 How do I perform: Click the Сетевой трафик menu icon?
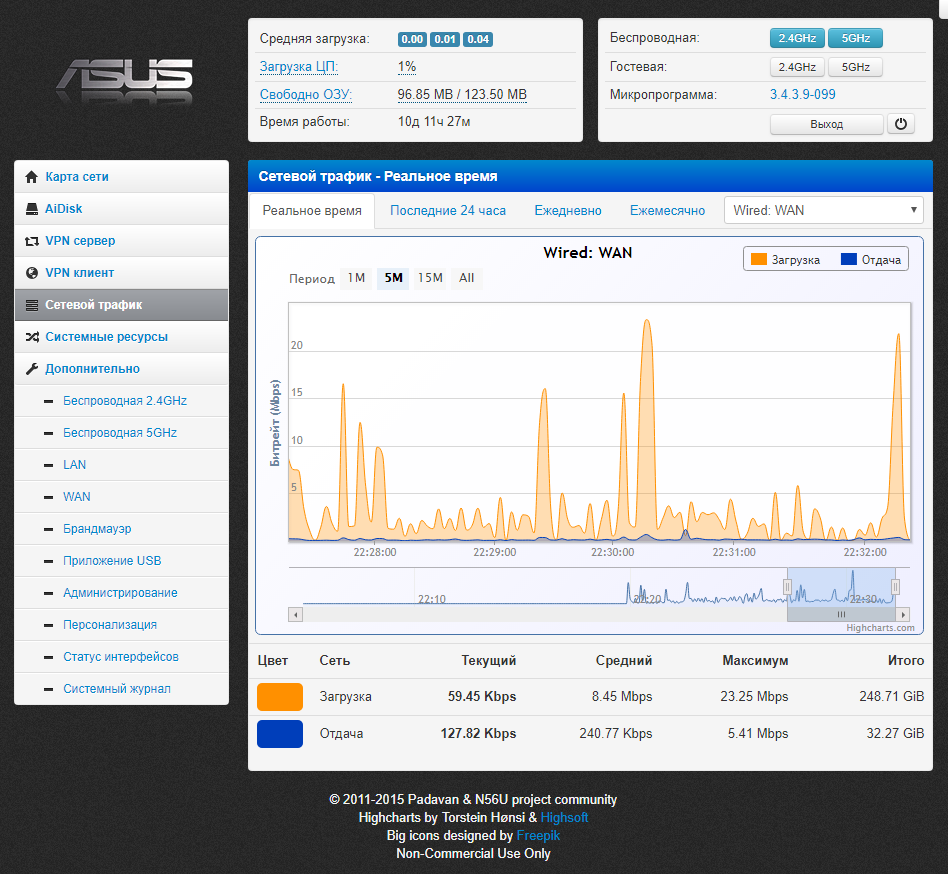tap(31, 305)
